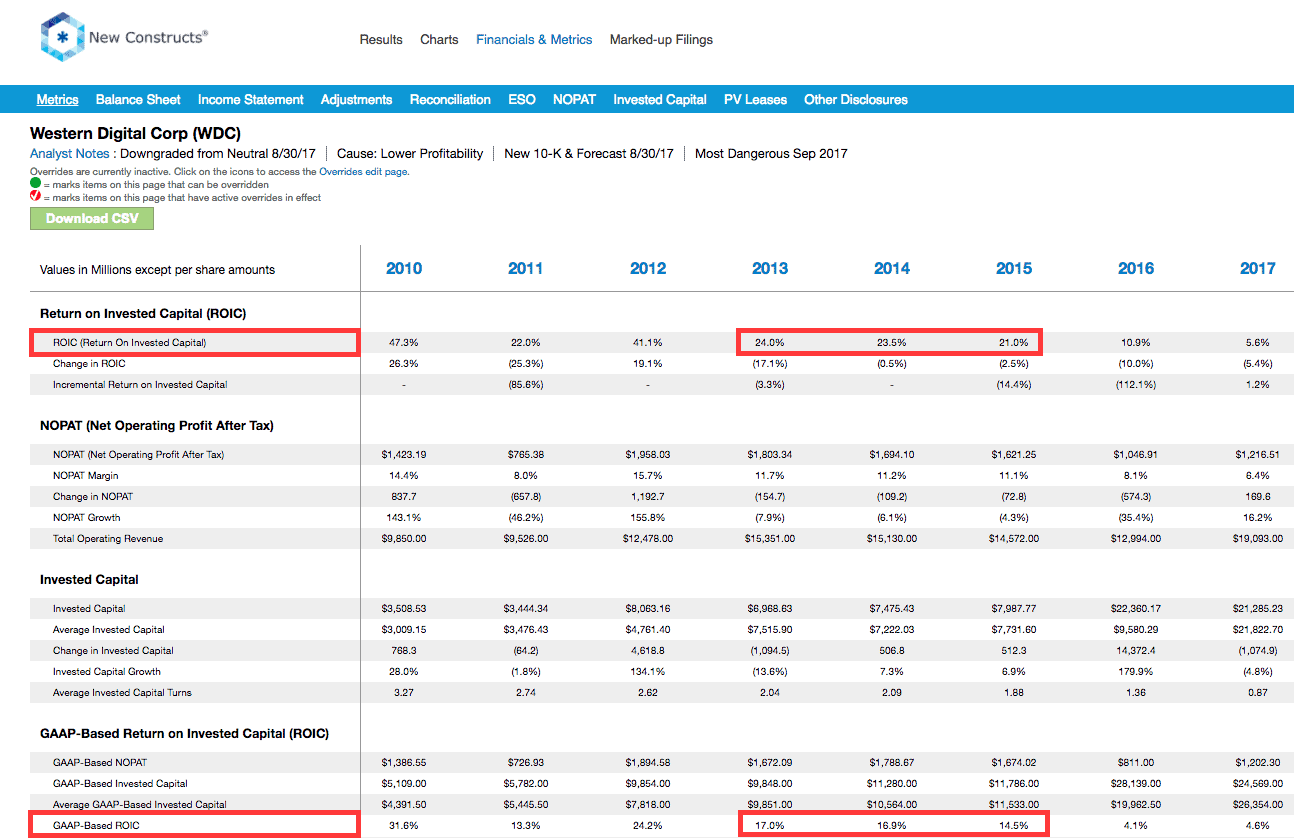Click the 24.0% ROIC value for 2013
This screenshot has height=838, width=1294.
point(770,342)
